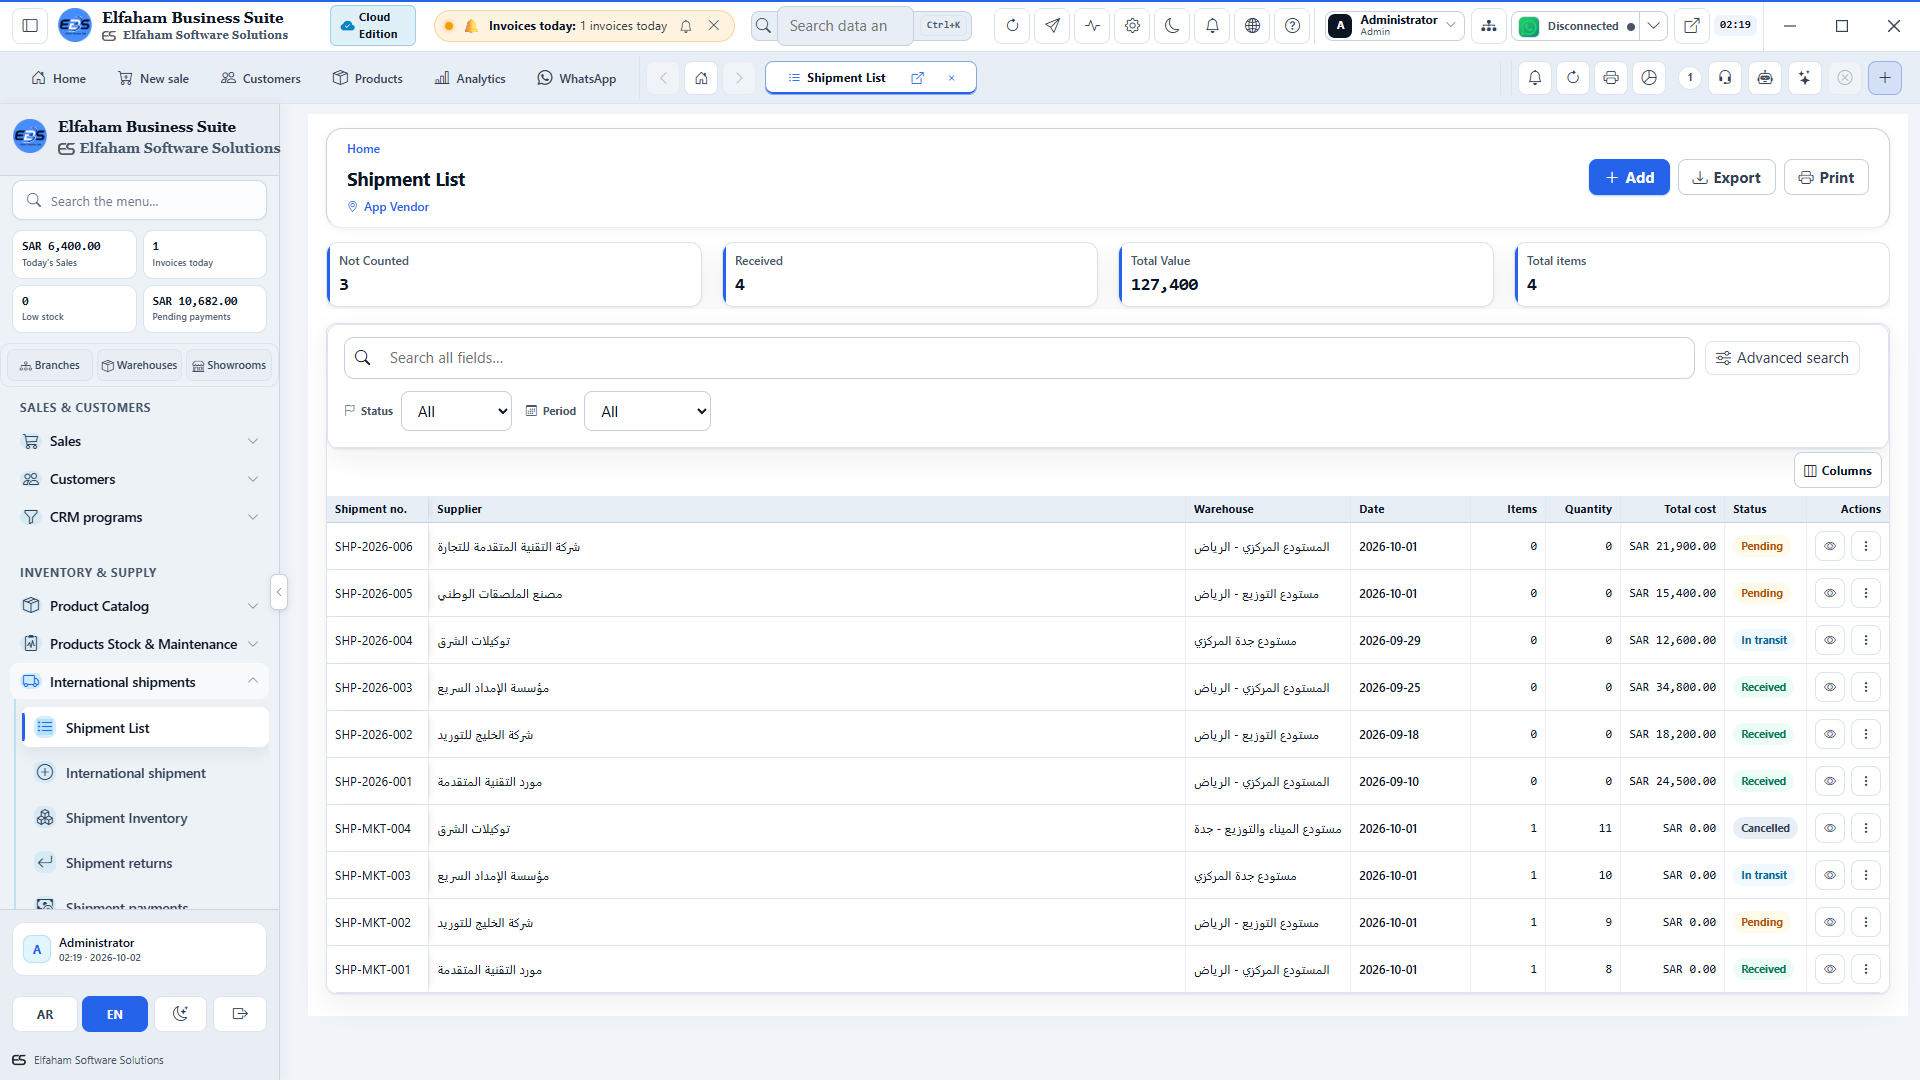Open the activity pulse icon
Image resolution: width=1920 pixels, height=1080 pixels.
tap(1092, 26)
